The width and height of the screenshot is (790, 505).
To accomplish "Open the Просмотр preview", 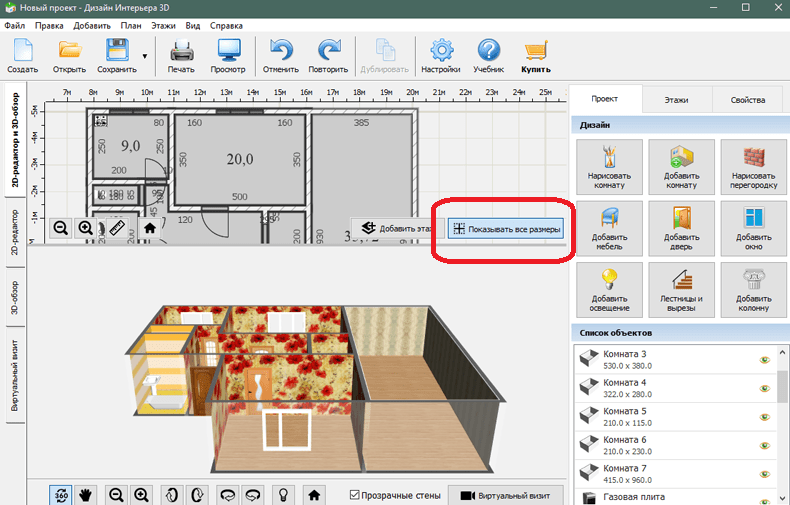I will point(228,55).
